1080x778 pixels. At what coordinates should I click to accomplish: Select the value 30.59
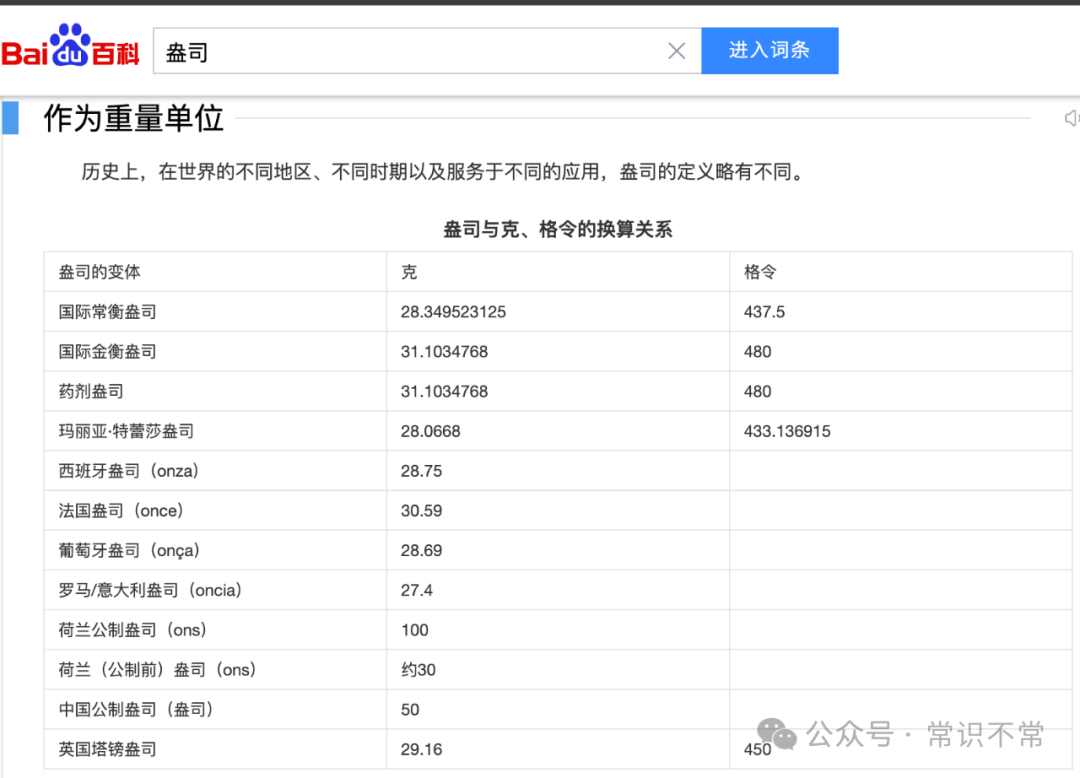coord(422,511)
